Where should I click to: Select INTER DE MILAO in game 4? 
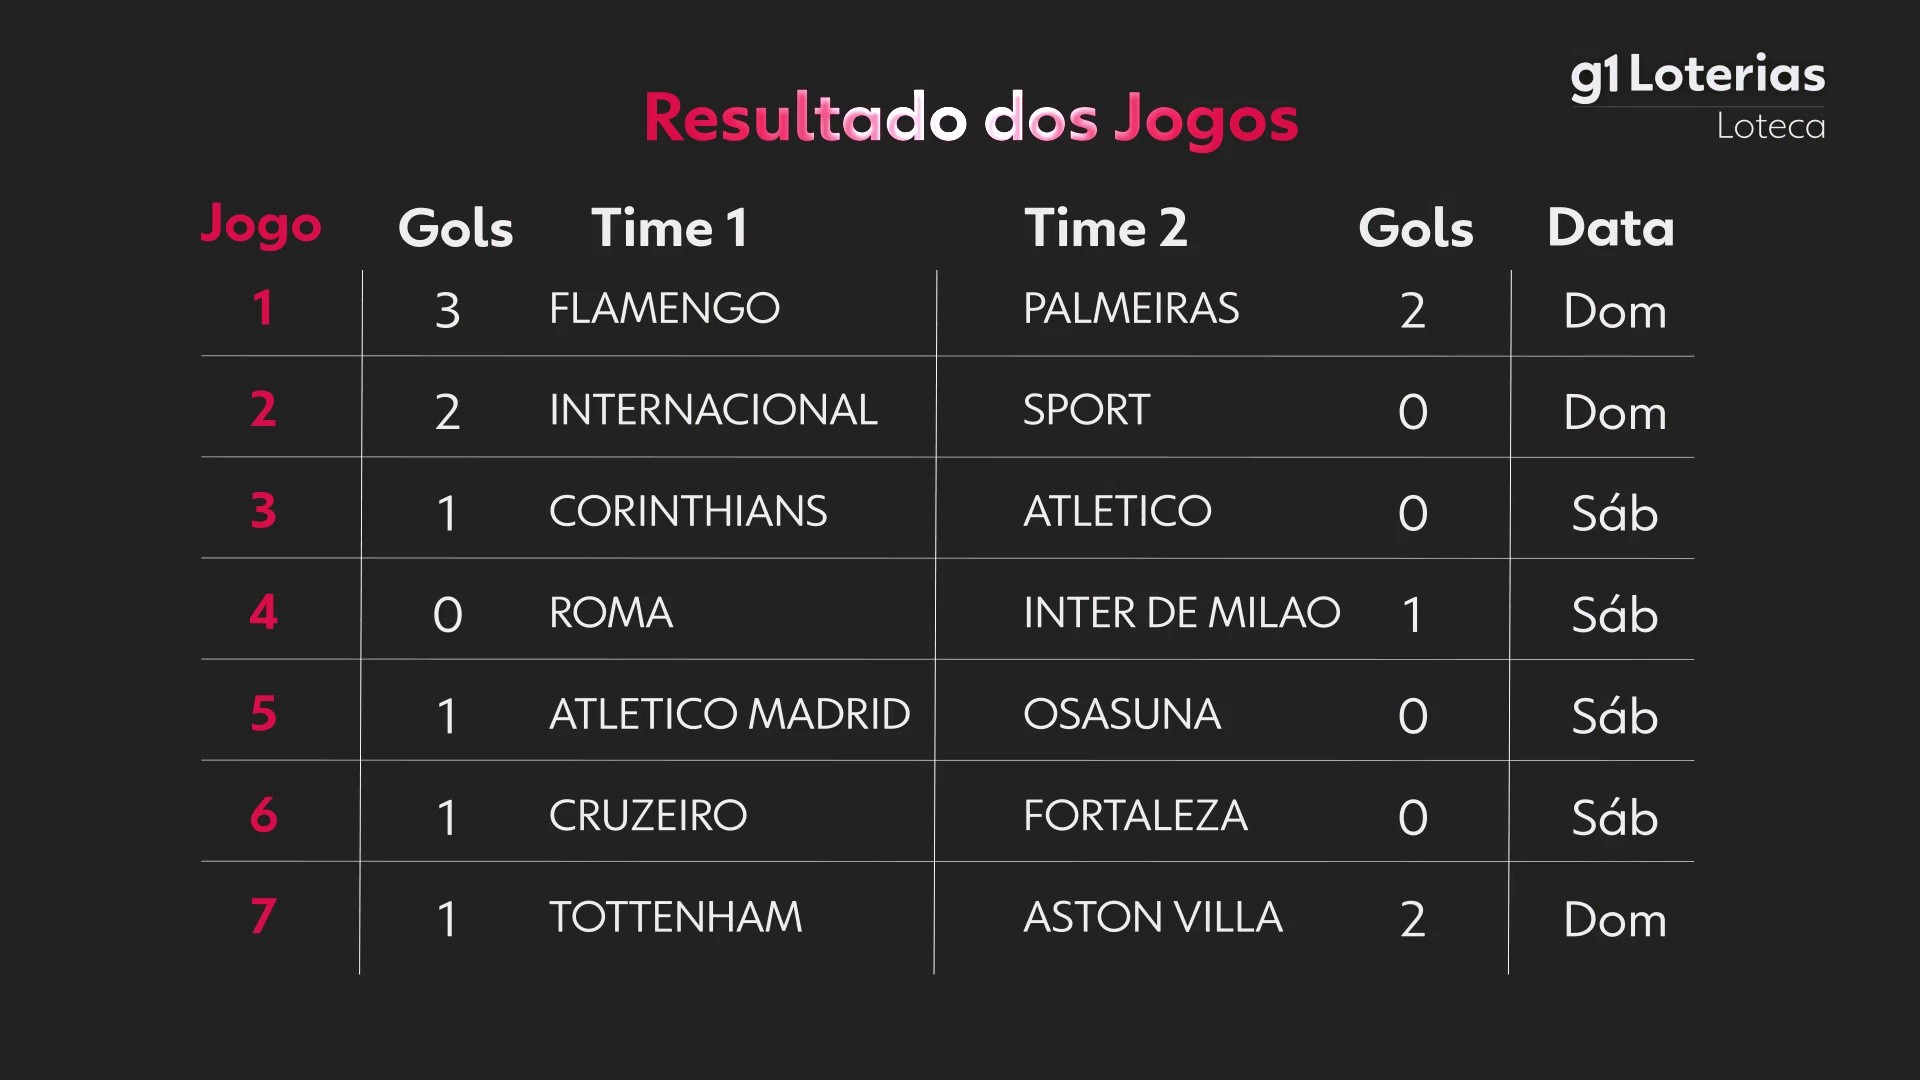[x=1181, y=613]
